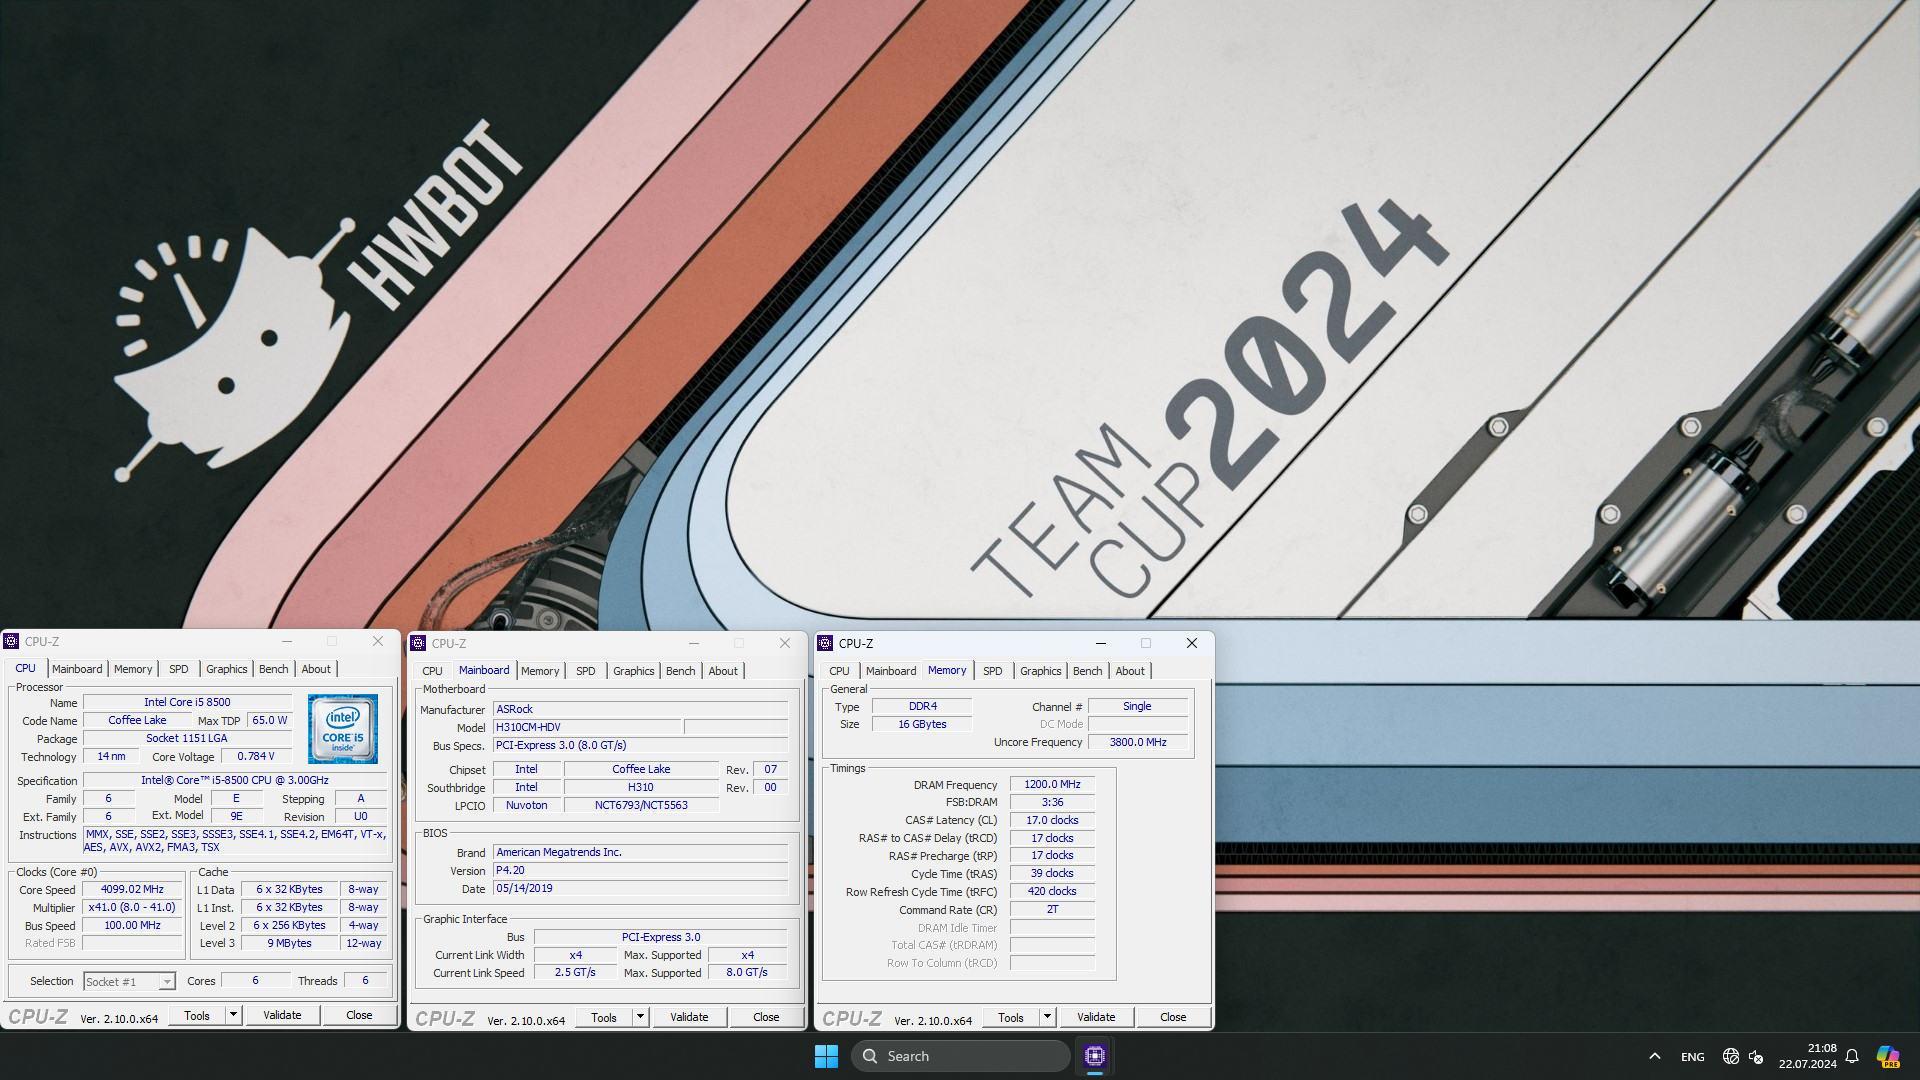
Task: Open Graphics tab in the middle CPU-Z window
Action: (x=634, y=671)
